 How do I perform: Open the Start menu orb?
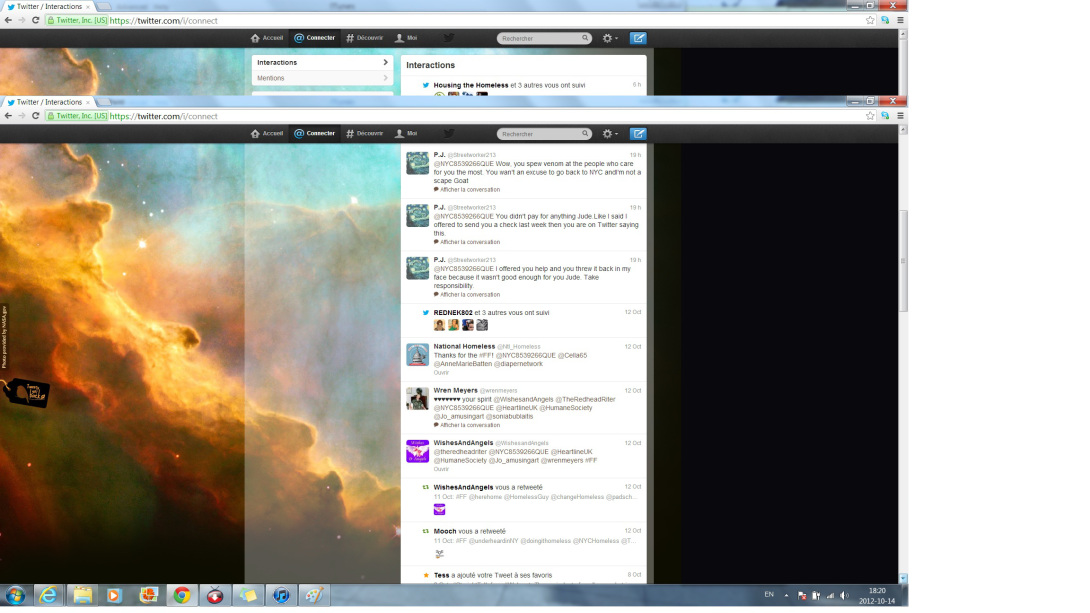click(15, 595)
